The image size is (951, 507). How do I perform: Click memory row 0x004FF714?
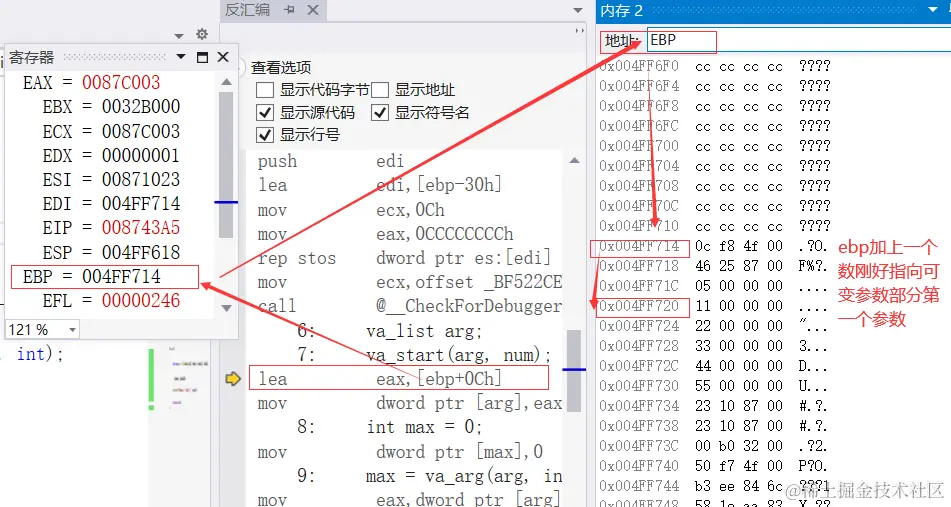coord(714,246)
